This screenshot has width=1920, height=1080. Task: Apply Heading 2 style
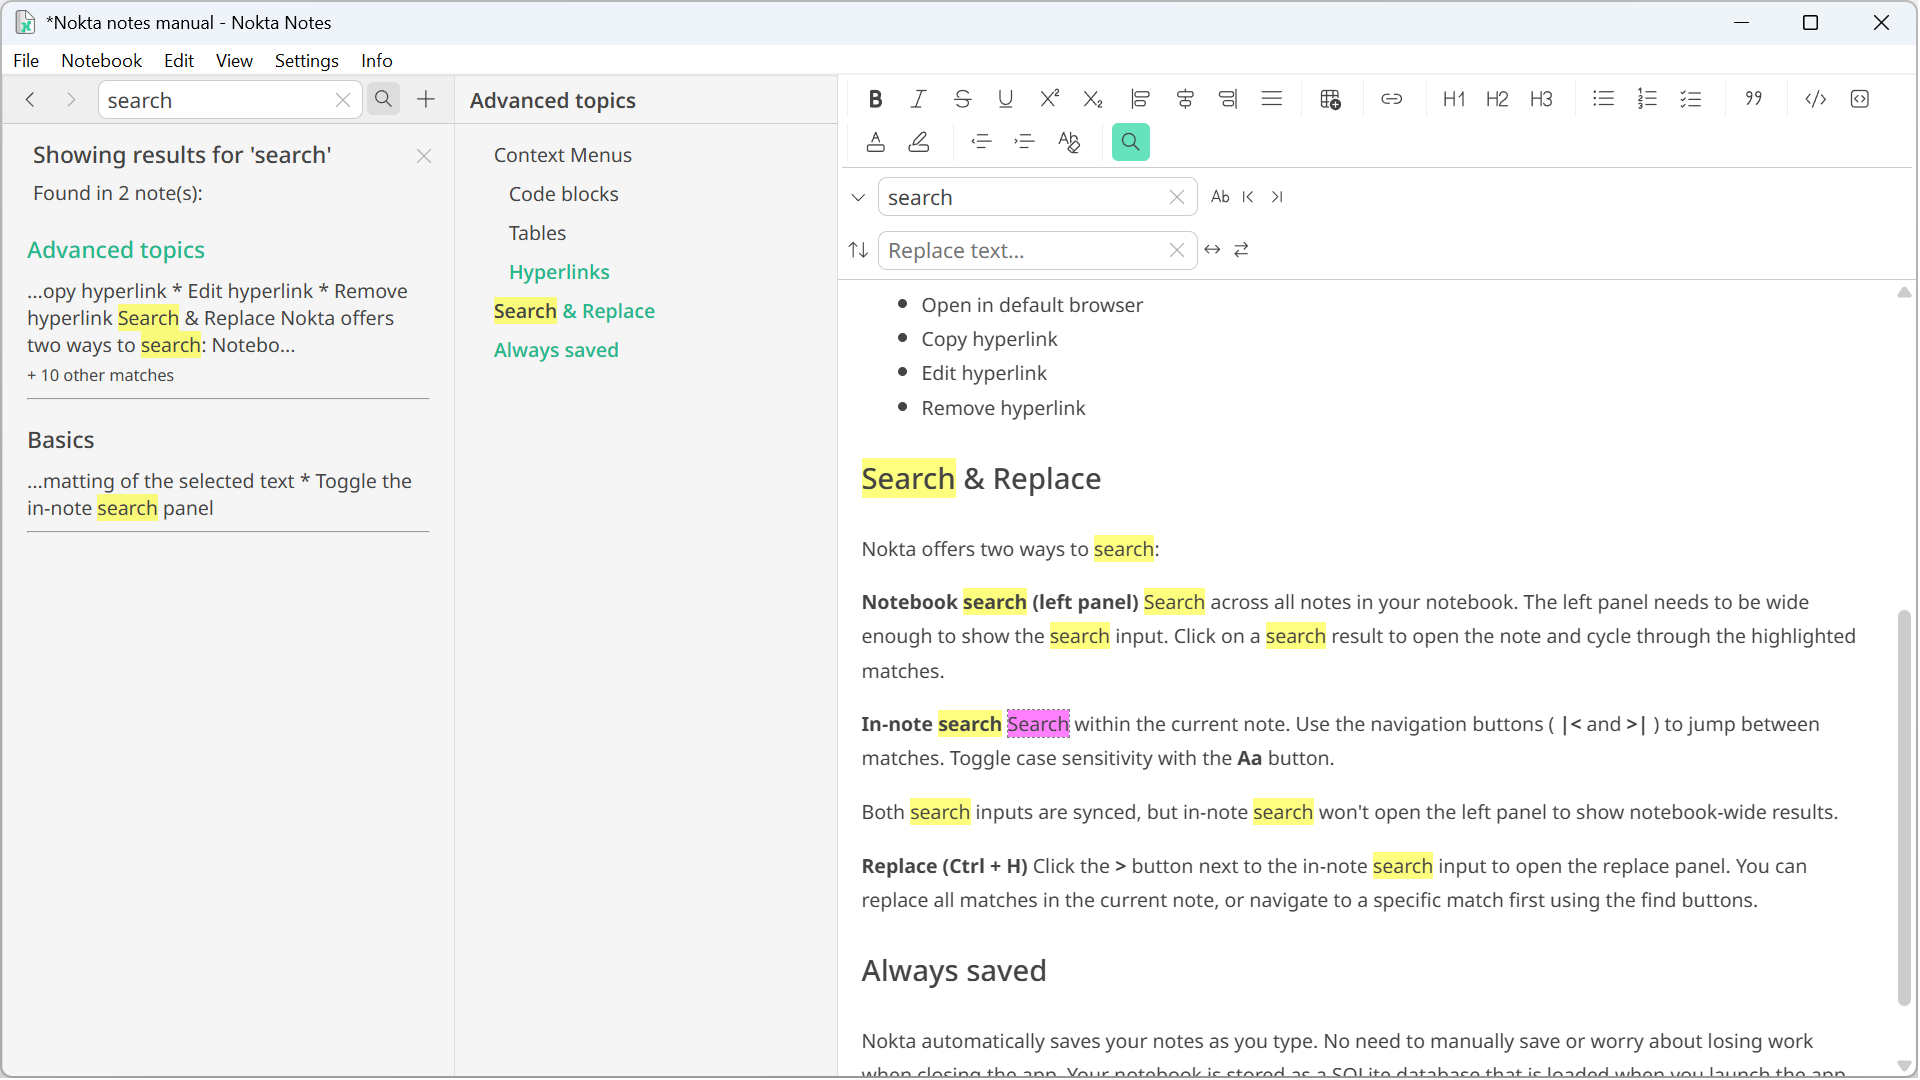[1496, 98]
